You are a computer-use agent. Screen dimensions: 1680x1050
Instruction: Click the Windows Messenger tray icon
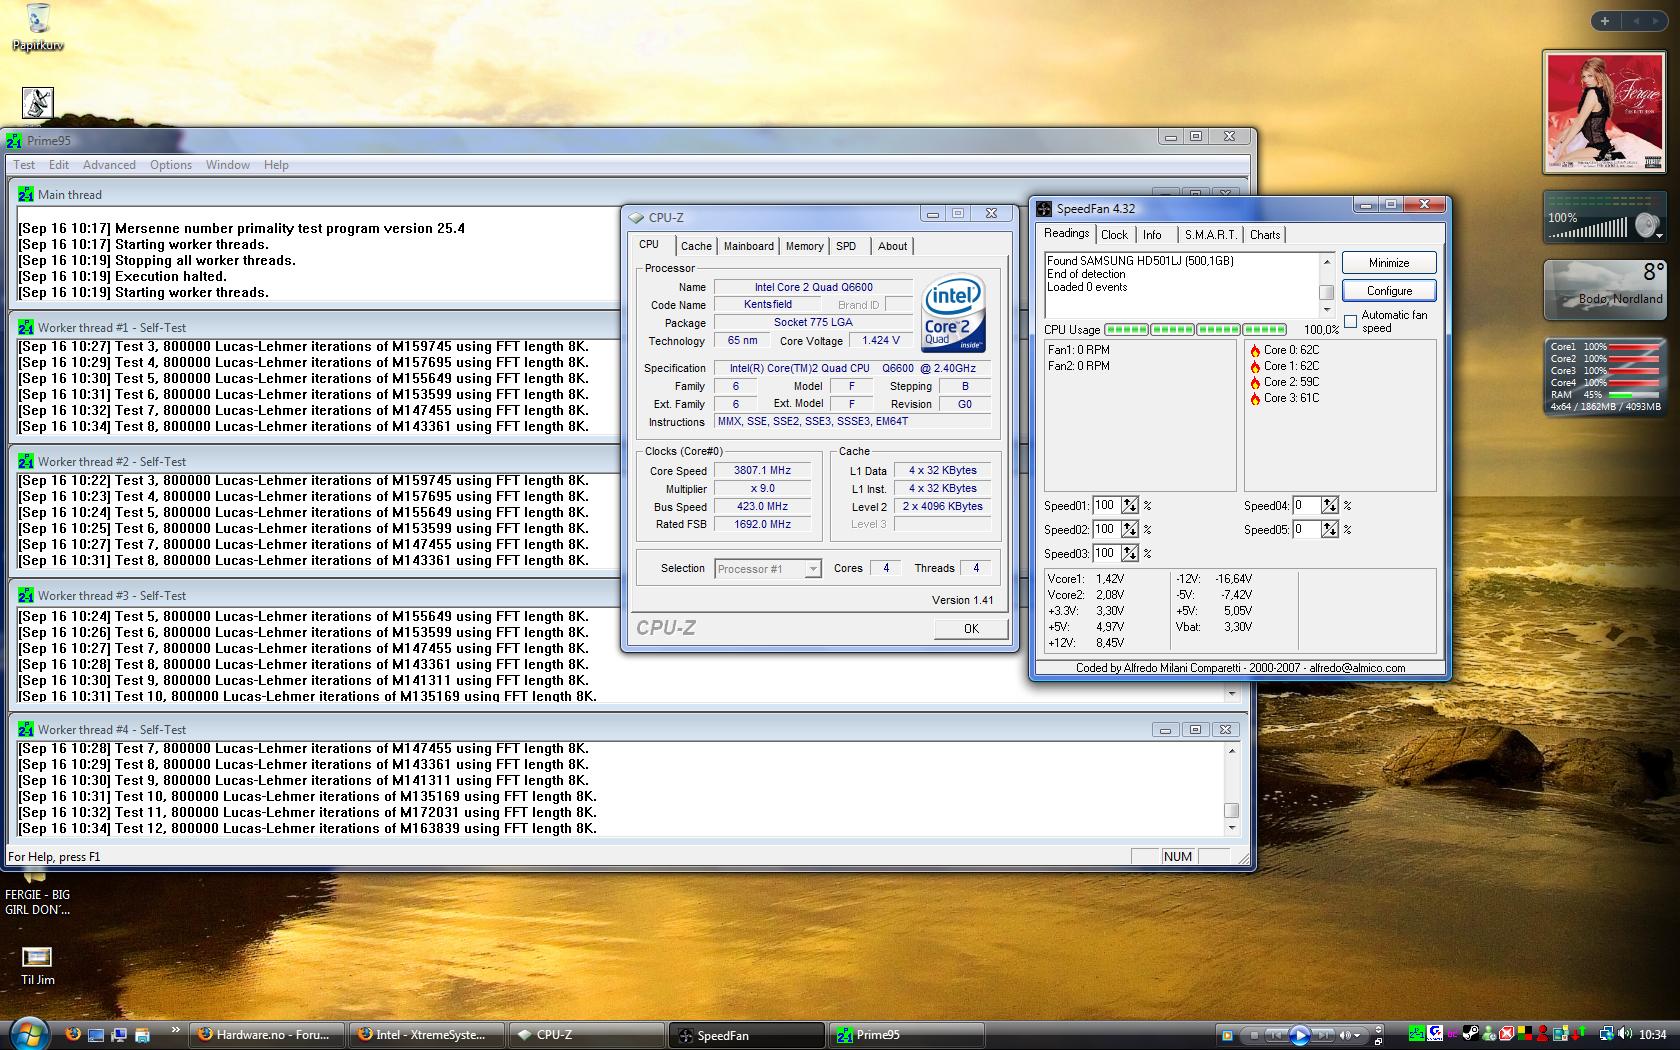tap(1489, 1034)
